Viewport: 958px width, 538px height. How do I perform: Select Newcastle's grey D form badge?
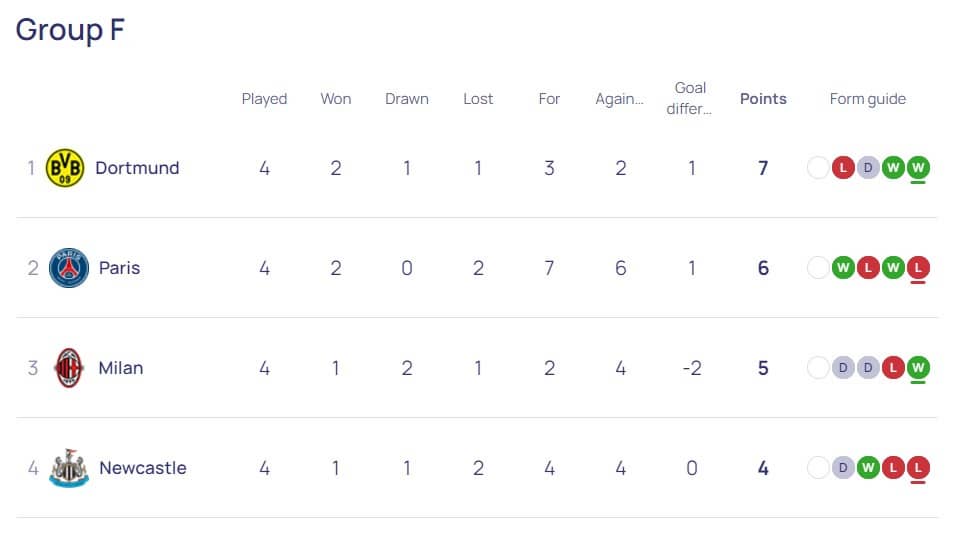(x=843, y=468)
